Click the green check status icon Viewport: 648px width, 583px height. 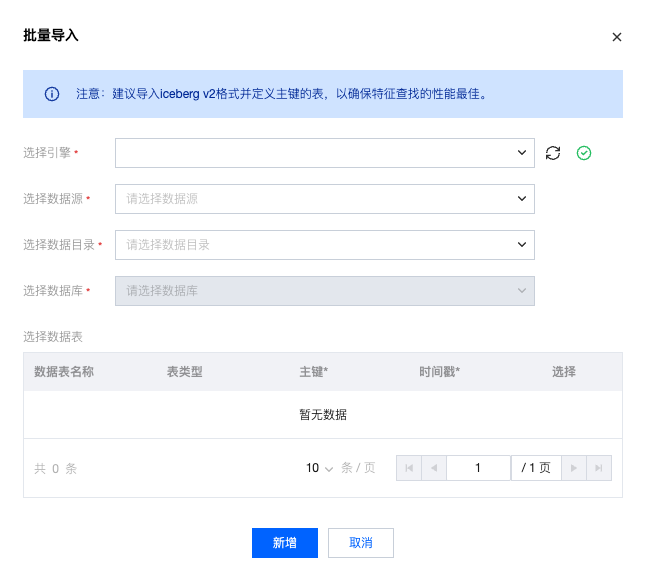tap(585, 153)
